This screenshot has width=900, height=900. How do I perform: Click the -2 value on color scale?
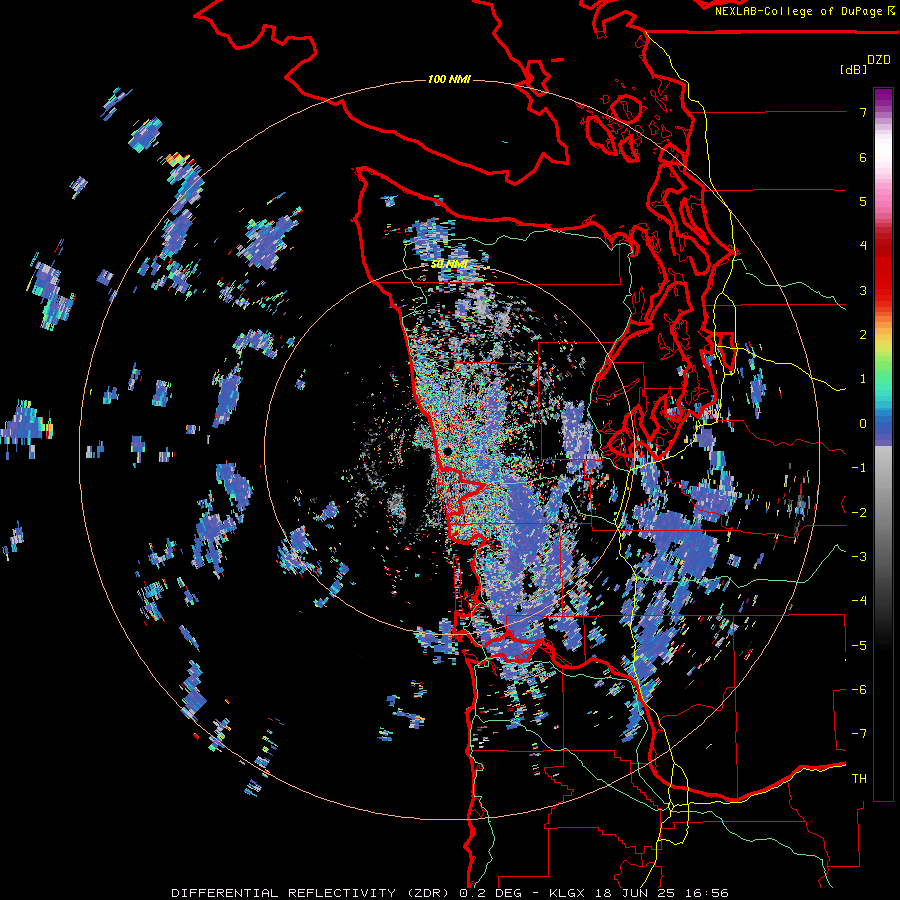point(859,513)
